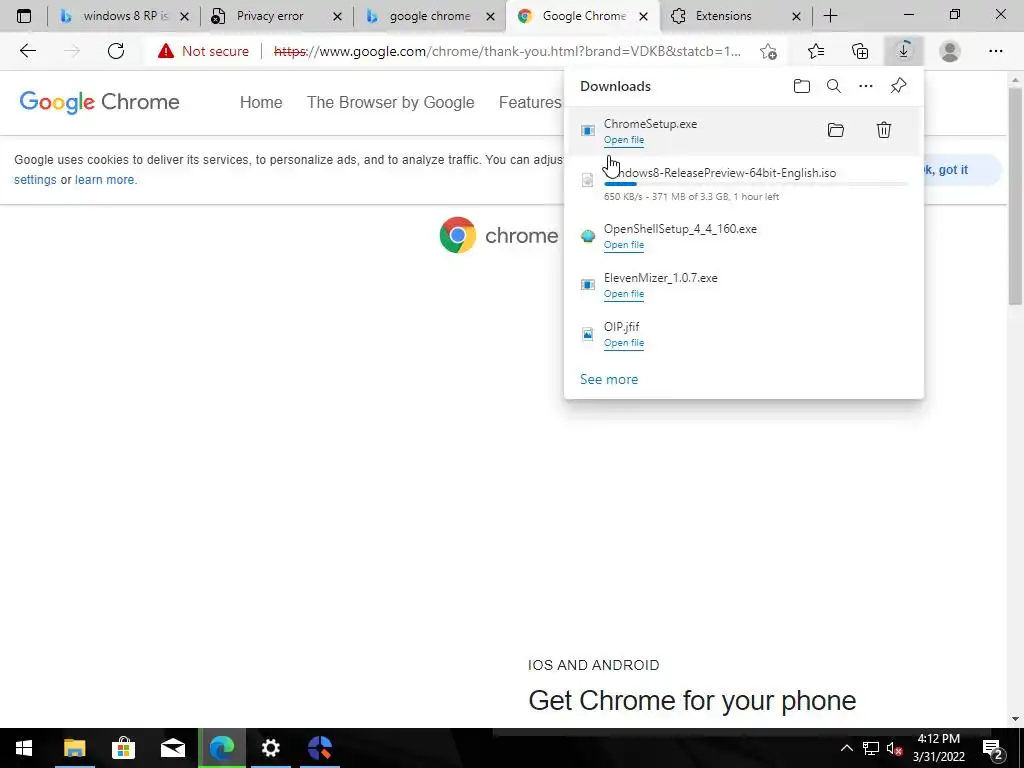
Task: Click See more downloads link
Action: coord(609,379)
